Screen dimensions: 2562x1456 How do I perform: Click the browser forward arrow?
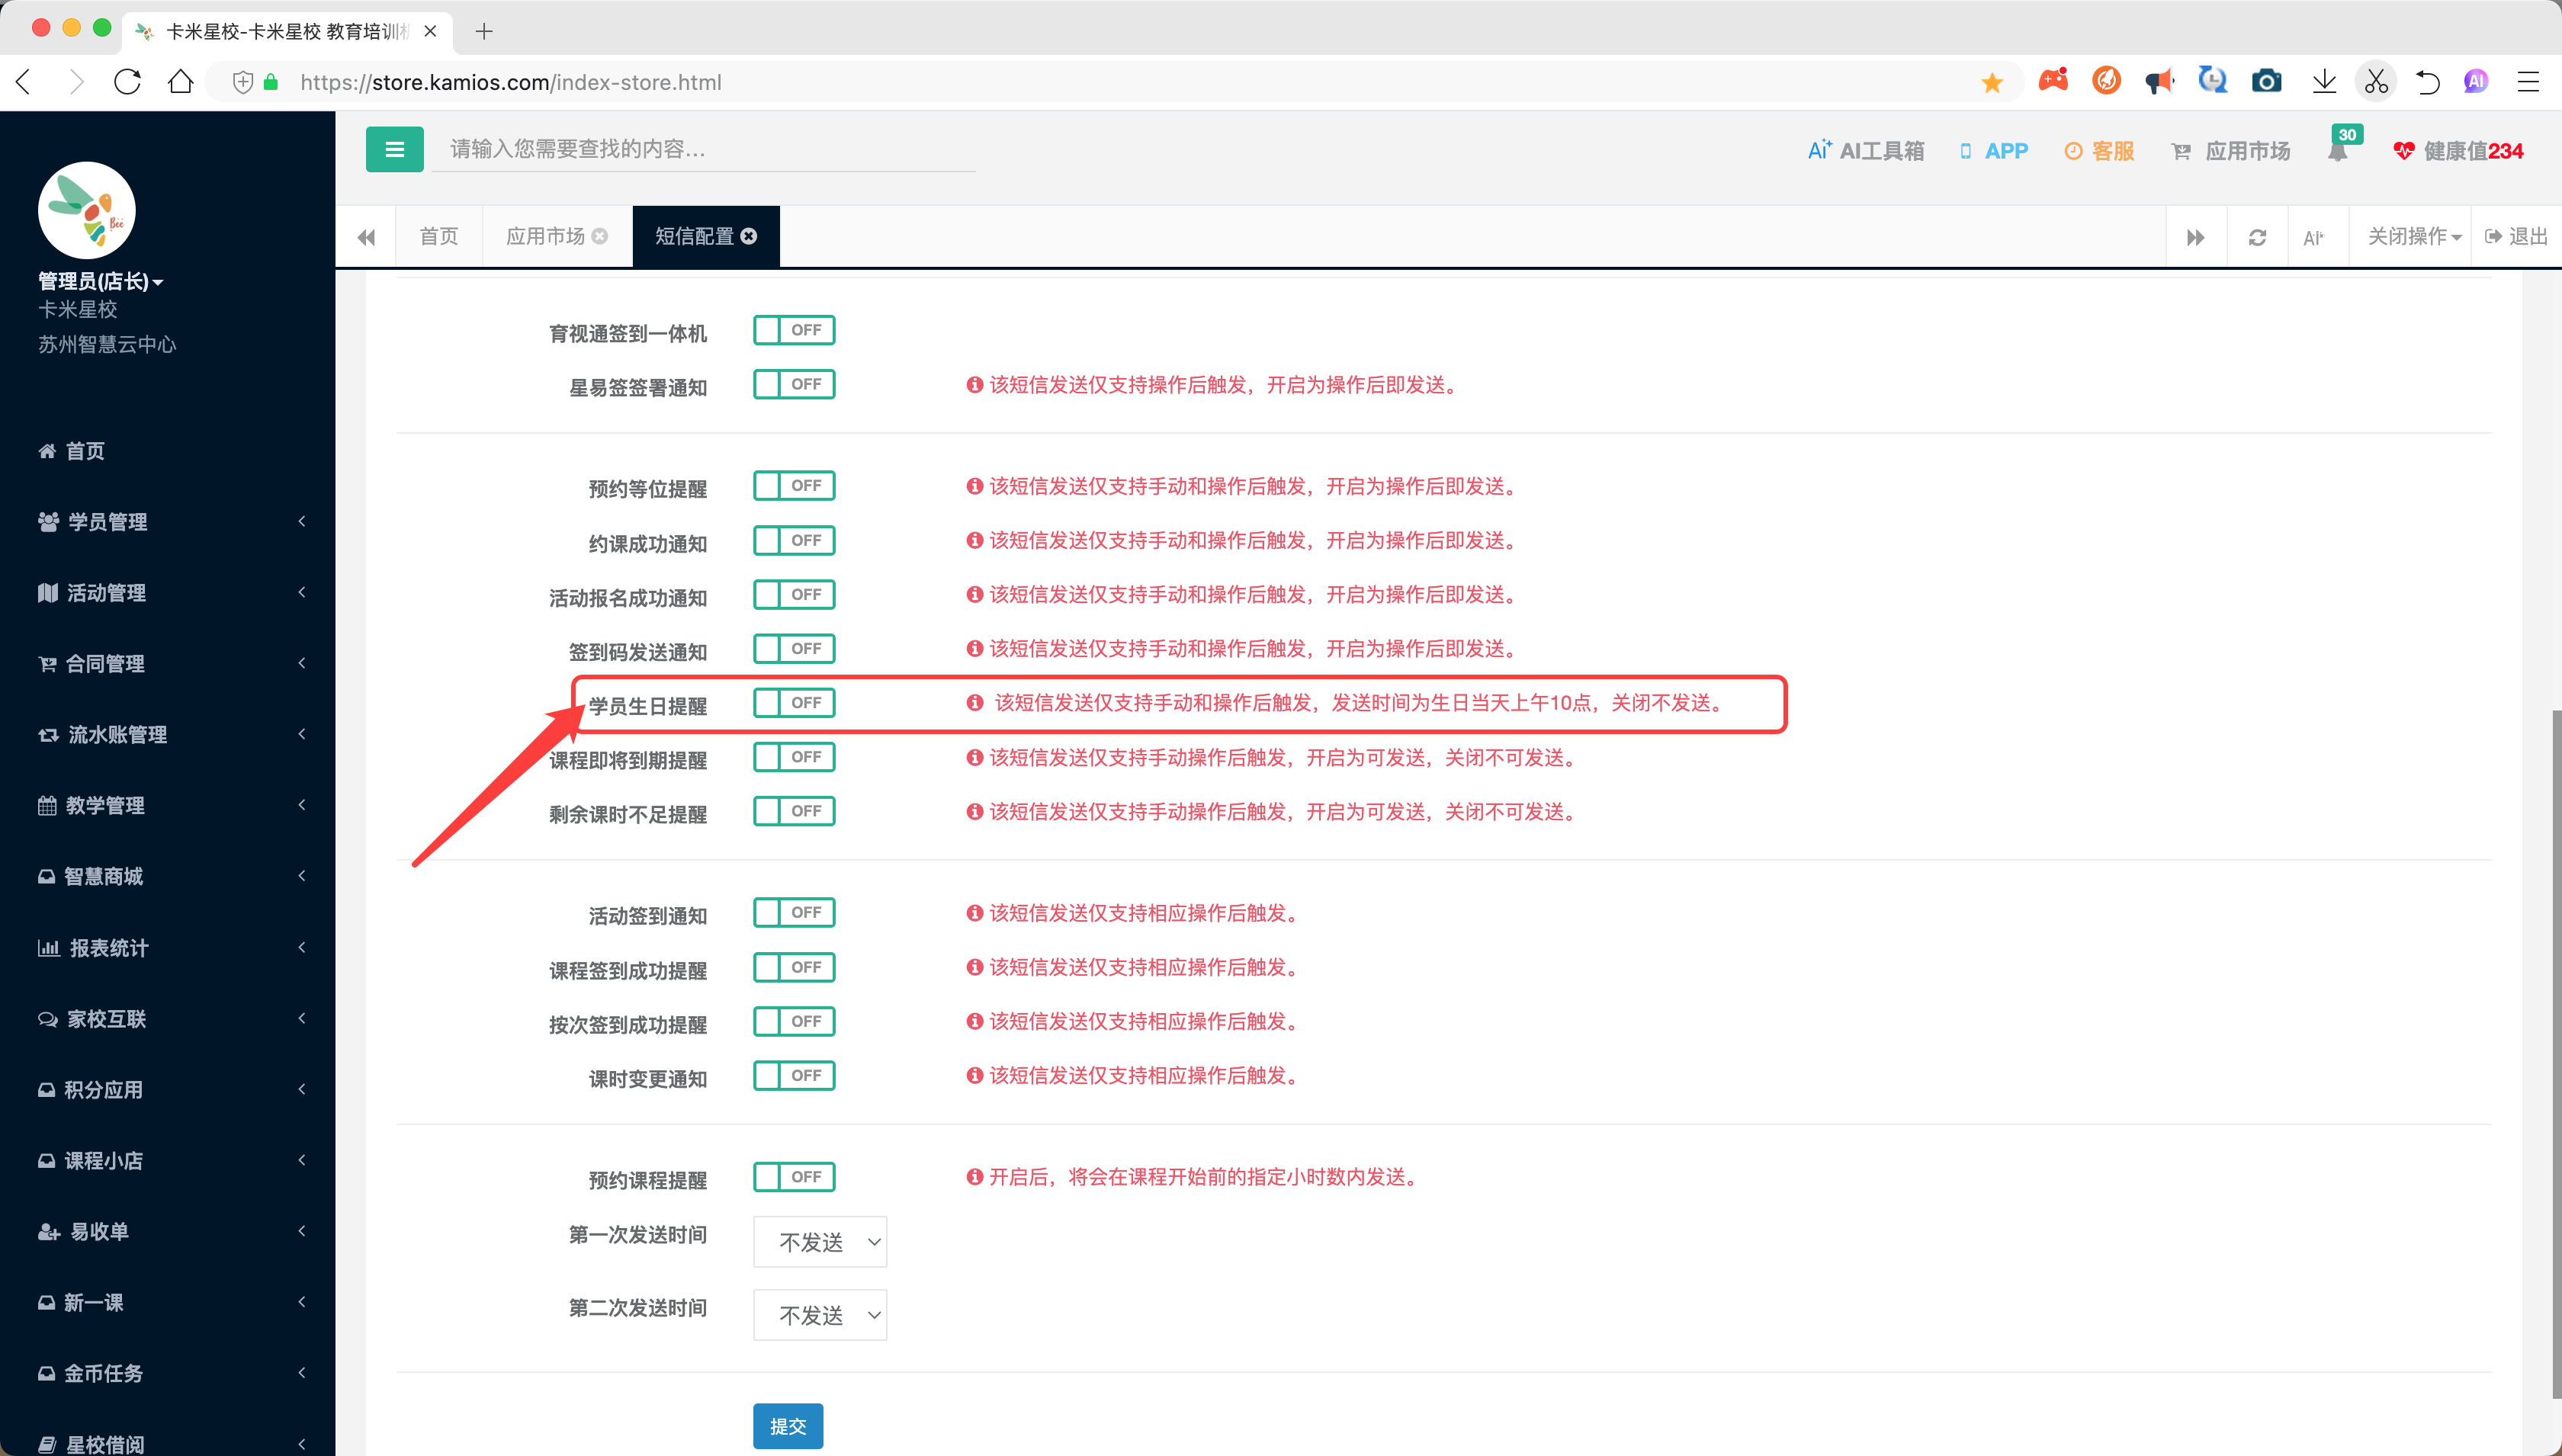point(76,82)
